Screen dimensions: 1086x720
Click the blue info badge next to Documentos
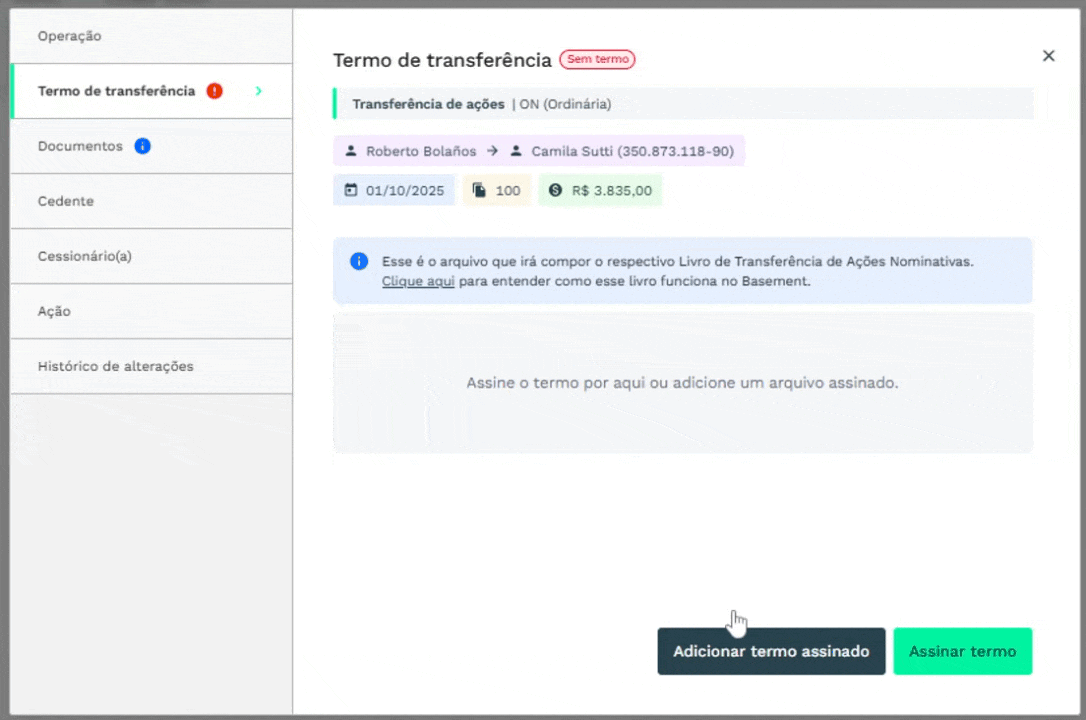(x=142, y=145)
